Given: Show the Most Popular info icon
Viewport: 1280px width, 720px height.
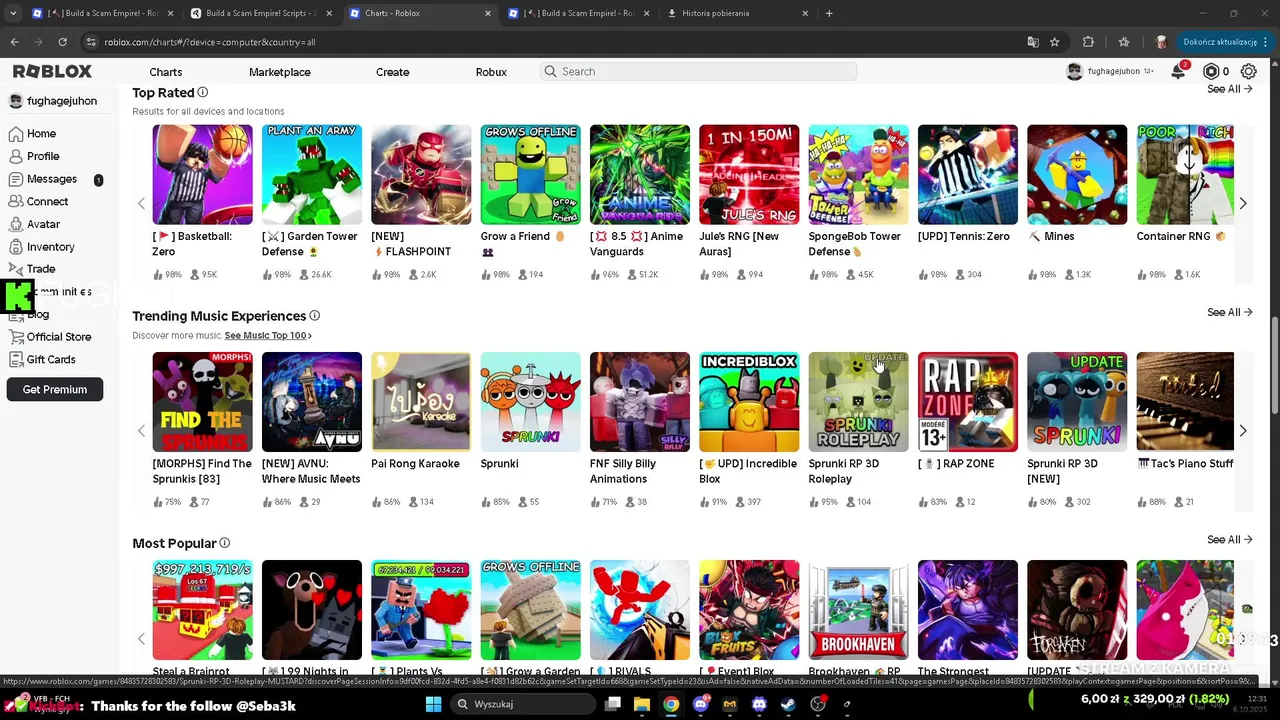Looking at the screenshot, I should tap(225, 543).
